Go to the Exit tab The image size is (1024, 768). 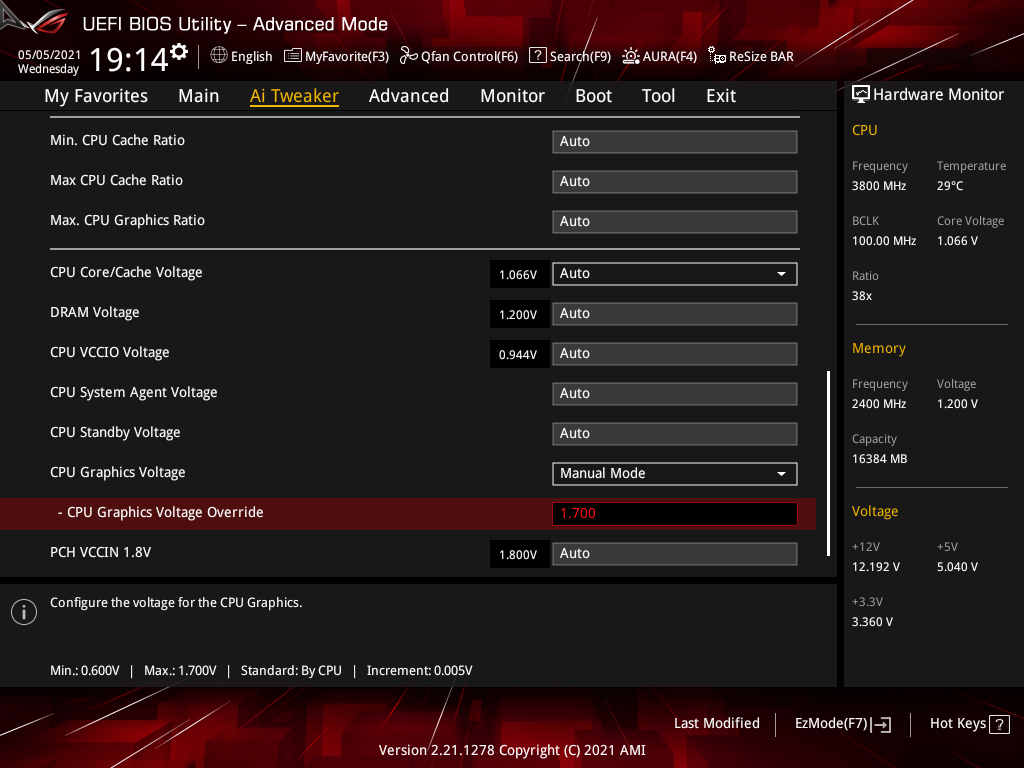click(x=721, y=96)
